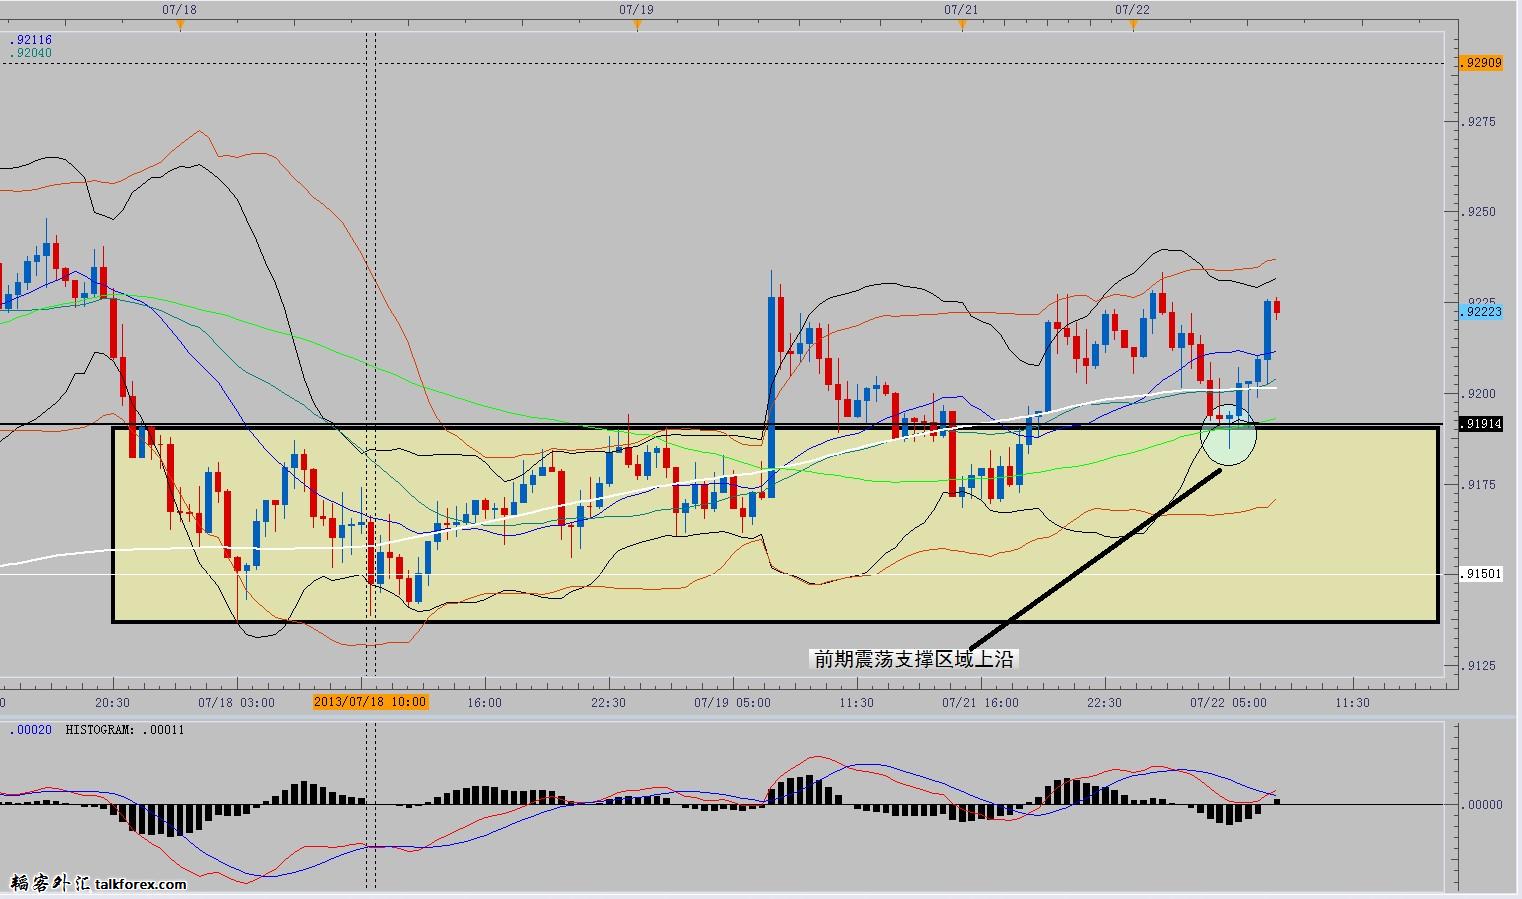The image size is (1522, 899).
Task: Click the .9275 price axis tick
Action: (x=1480, y=122)
